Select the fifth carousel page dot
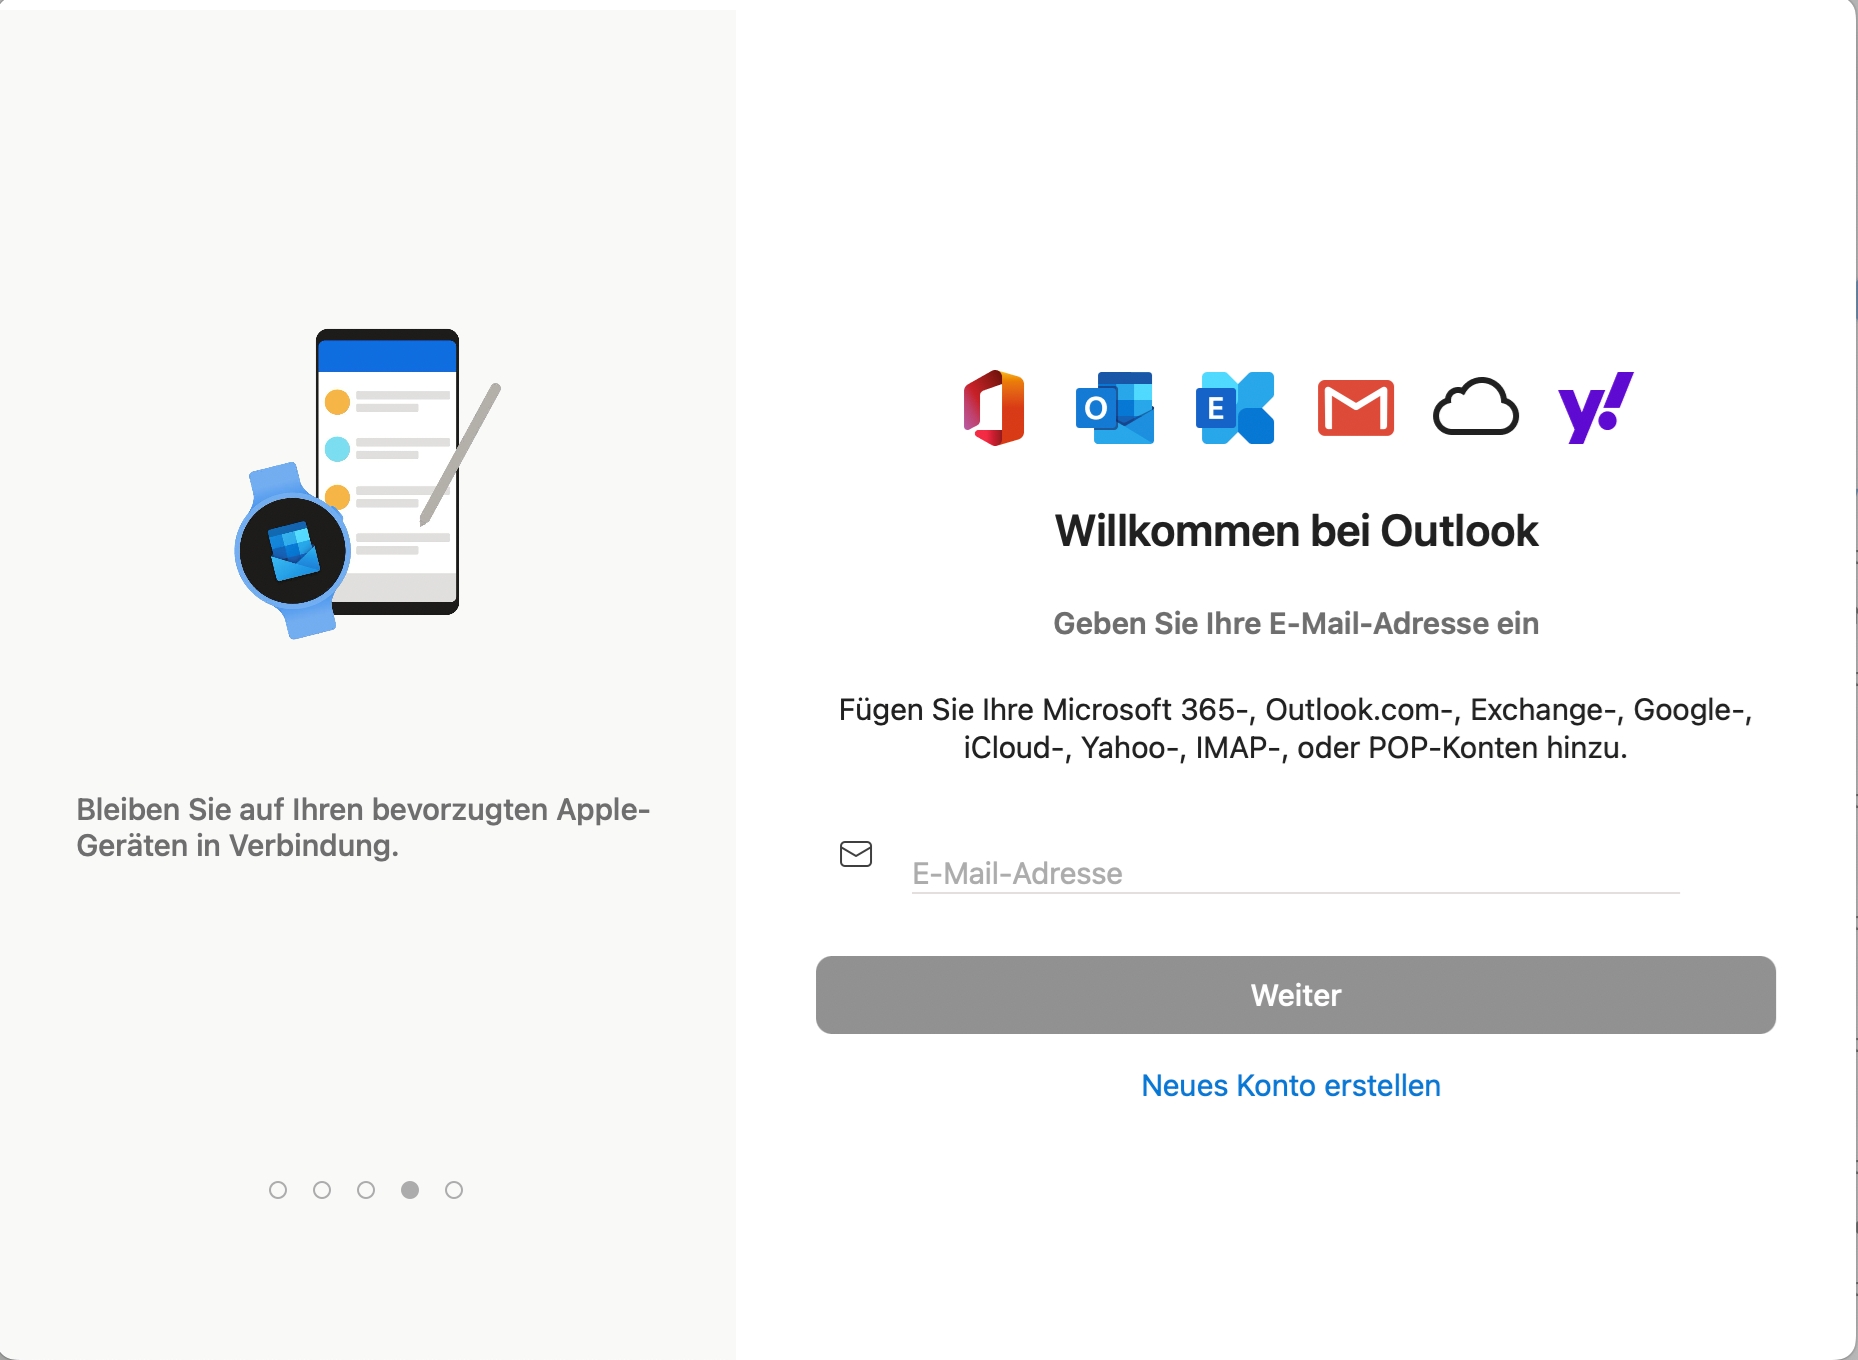Screen dimensions: 1858x1360 click(x=454, y=1190)
